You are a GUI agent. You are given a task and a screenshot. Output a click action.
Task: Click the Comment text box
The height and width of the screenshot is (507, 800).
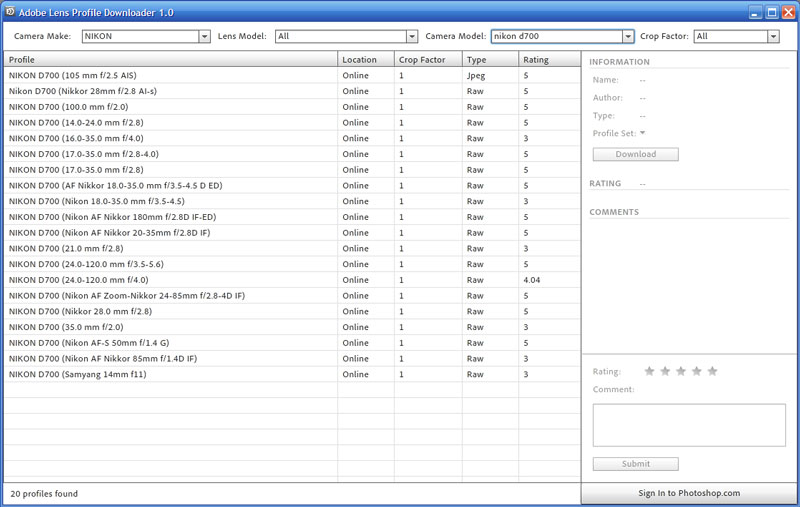[689, 425]
